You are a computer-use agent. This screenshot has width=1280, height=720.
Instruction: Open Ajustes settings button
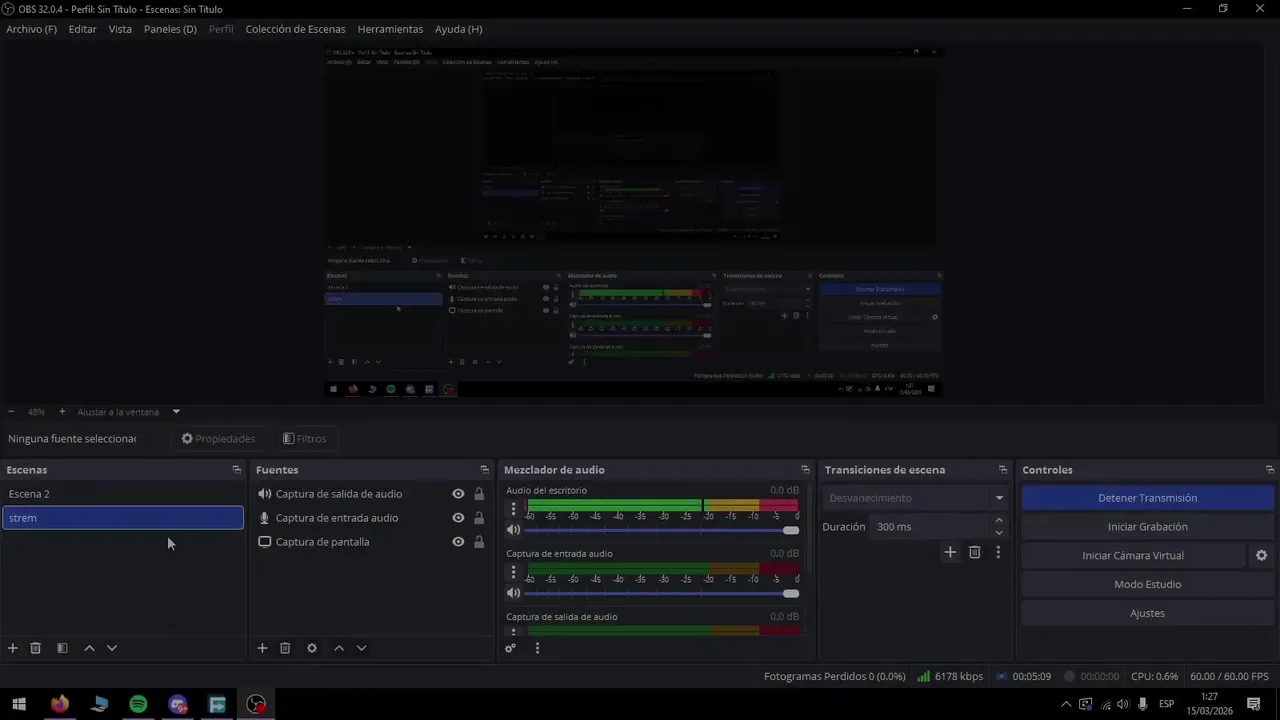(1147, 613)
